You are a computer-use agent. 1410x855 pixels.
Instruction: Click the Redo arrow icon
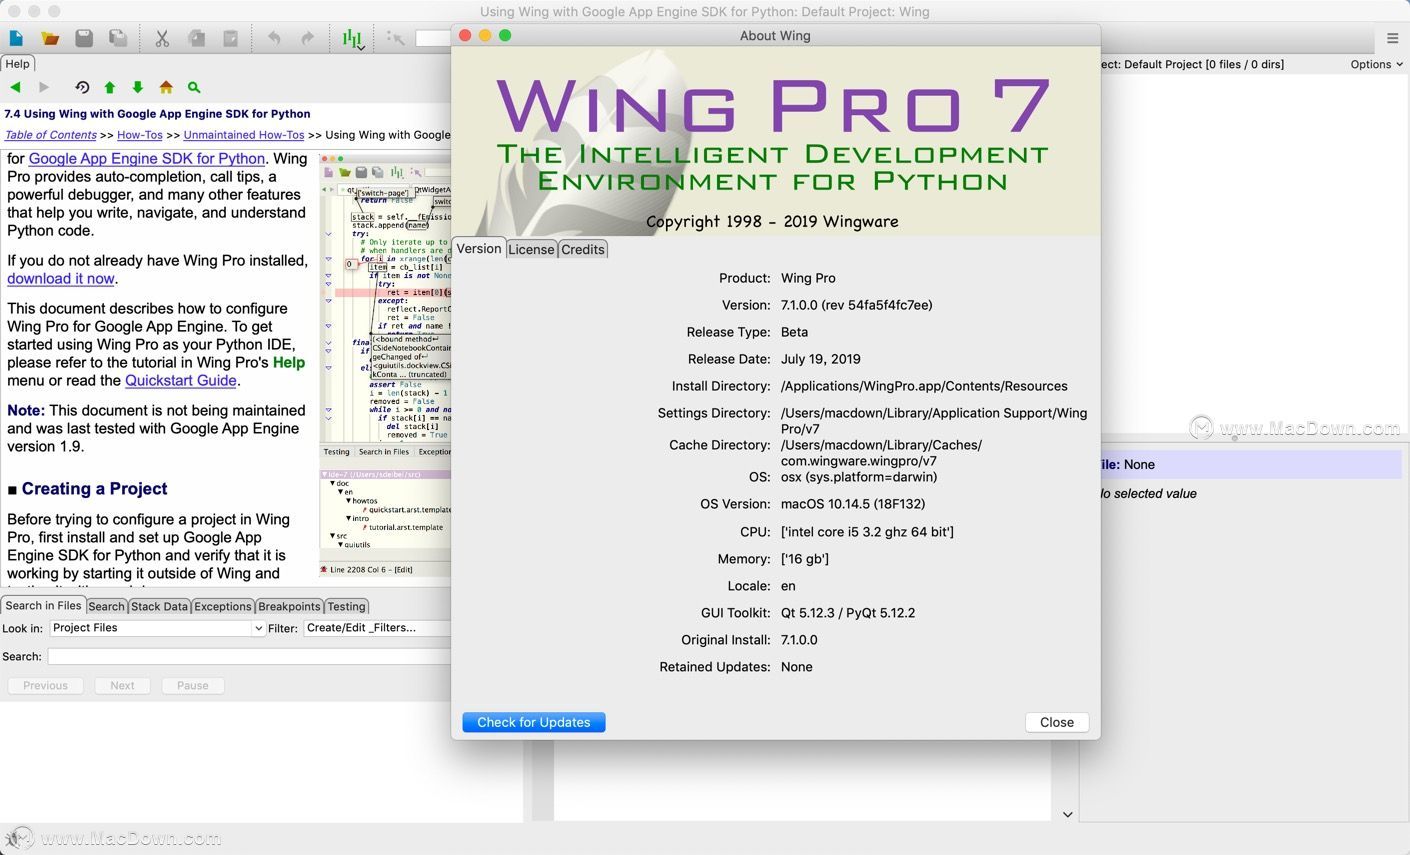coord(307,38)
